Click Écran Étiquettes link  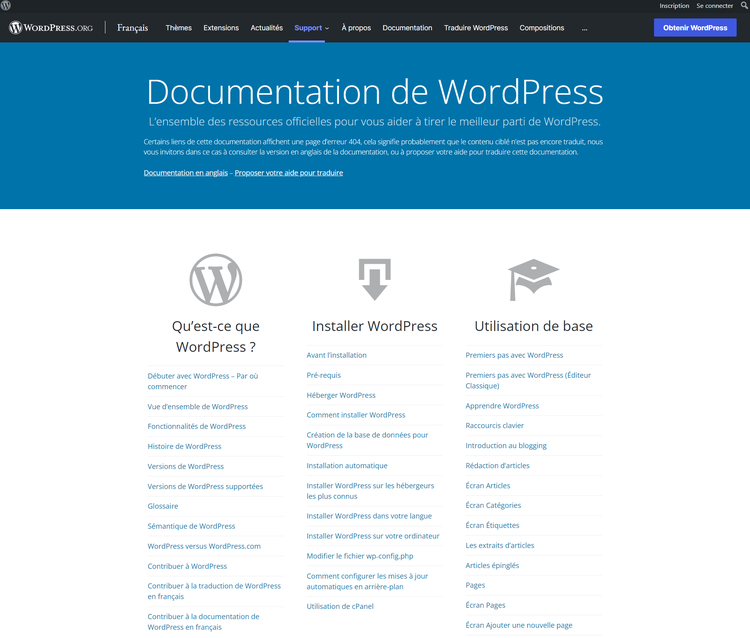coord(492,525)
